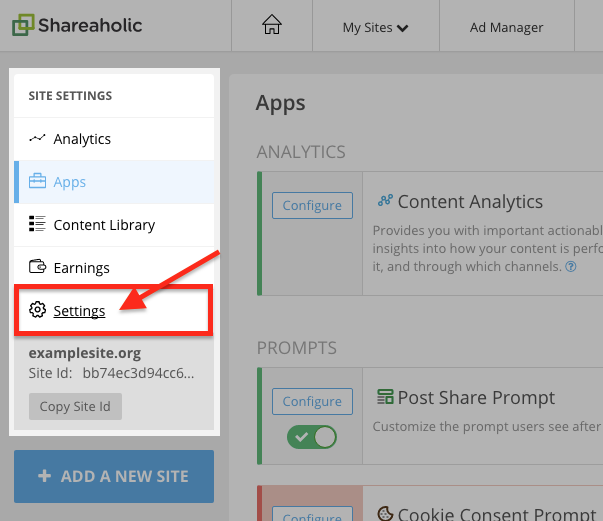Click the Site Settings header
The height and width of the screenshot is (521, 603).
click(70, 96)
